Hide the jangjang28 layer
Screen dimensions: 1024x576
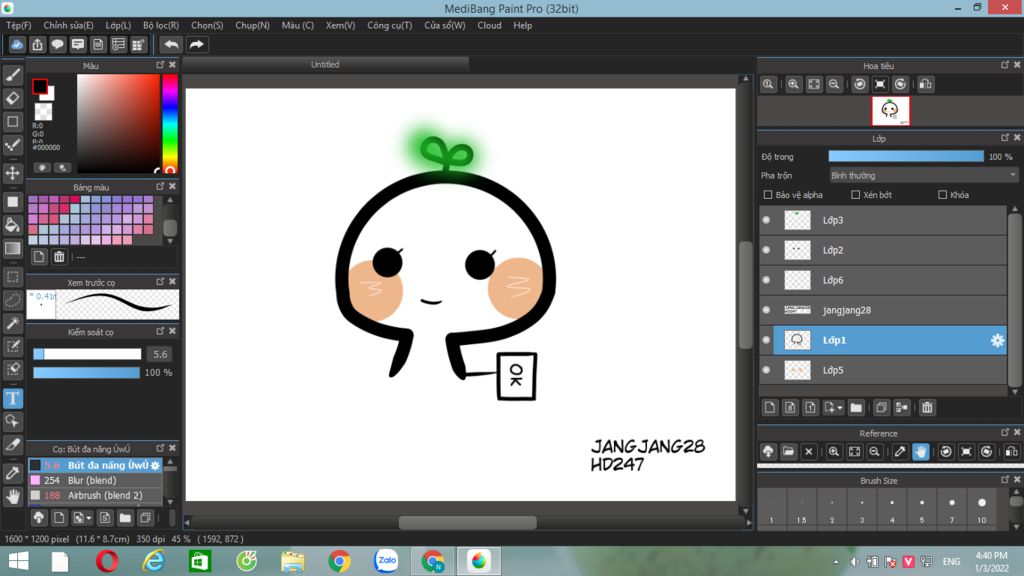click(767, 310)
